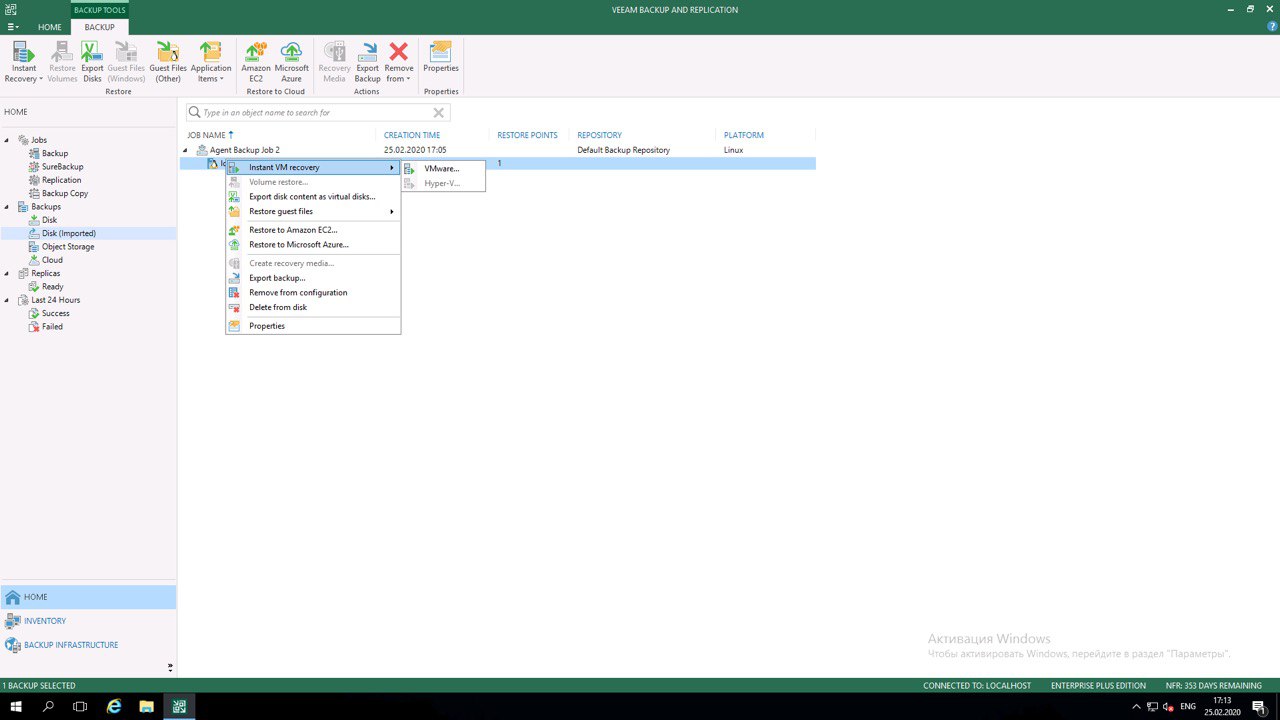Select the BACKUP ribbon tab
The width and height of the screenshot is (1280, 720).
pyautogui.click(x=99, y=27)
